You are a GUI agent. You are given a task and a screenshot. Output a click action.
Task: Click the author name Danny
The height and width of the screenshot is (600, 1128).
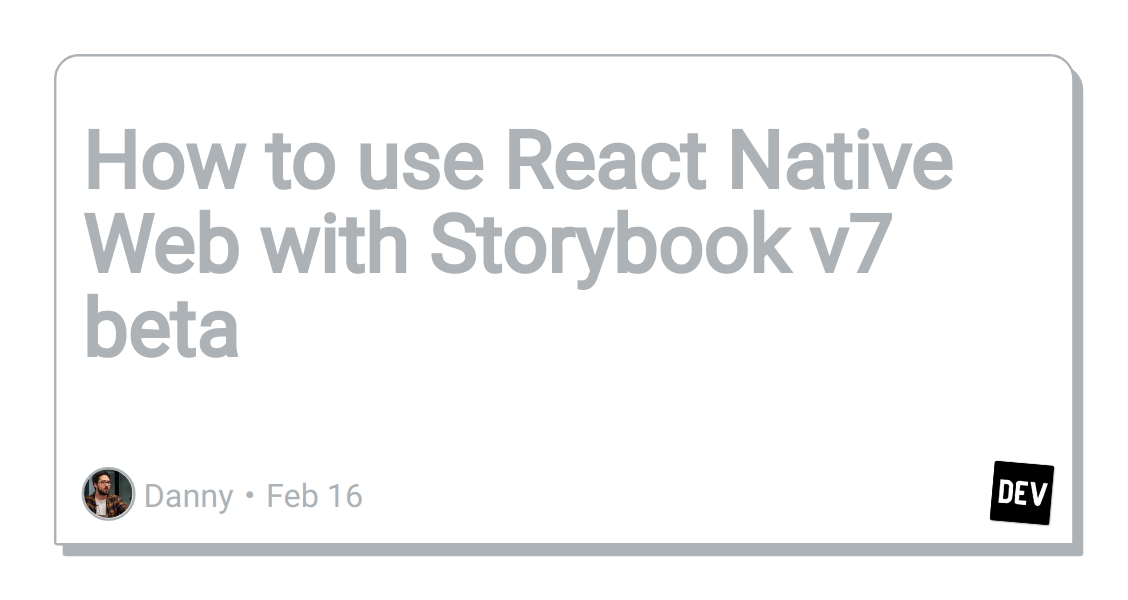coord(187,494)
